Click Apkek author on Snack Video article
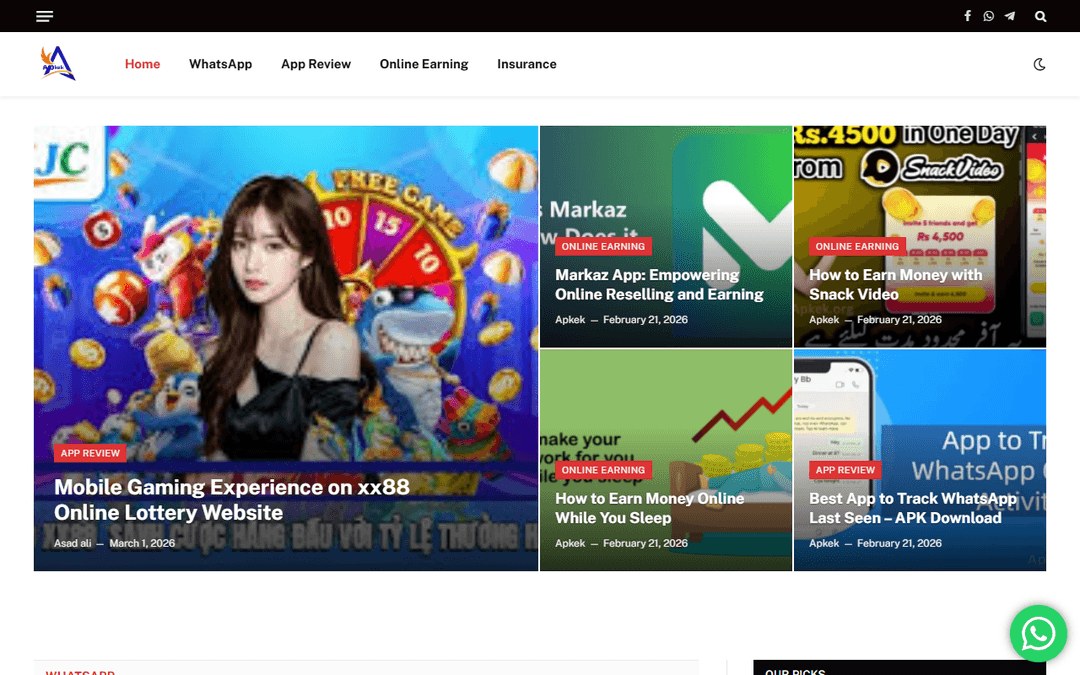This screenshot has height=675, width=1080. tap(824, 320)
